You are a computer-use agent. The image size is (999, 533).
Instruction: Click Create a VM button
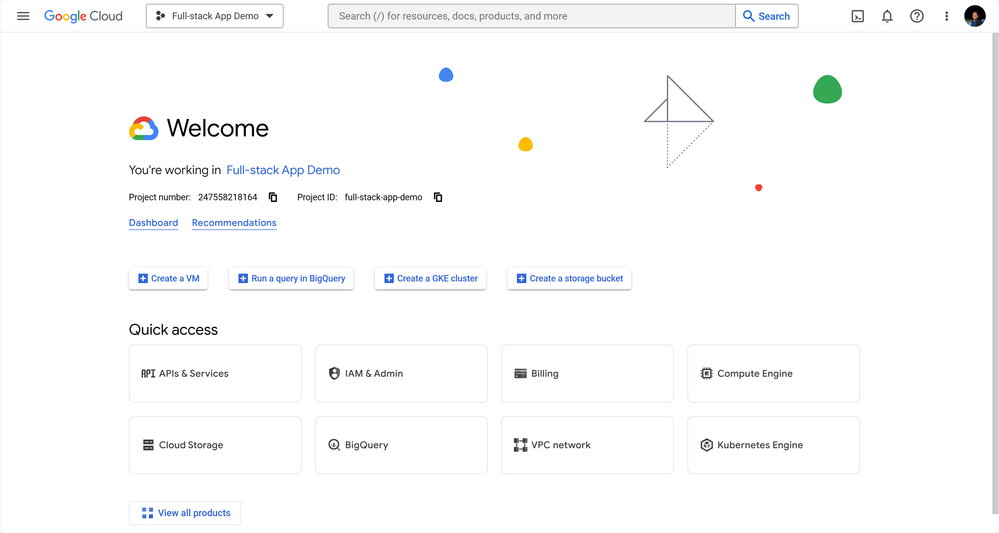(168, 278)
